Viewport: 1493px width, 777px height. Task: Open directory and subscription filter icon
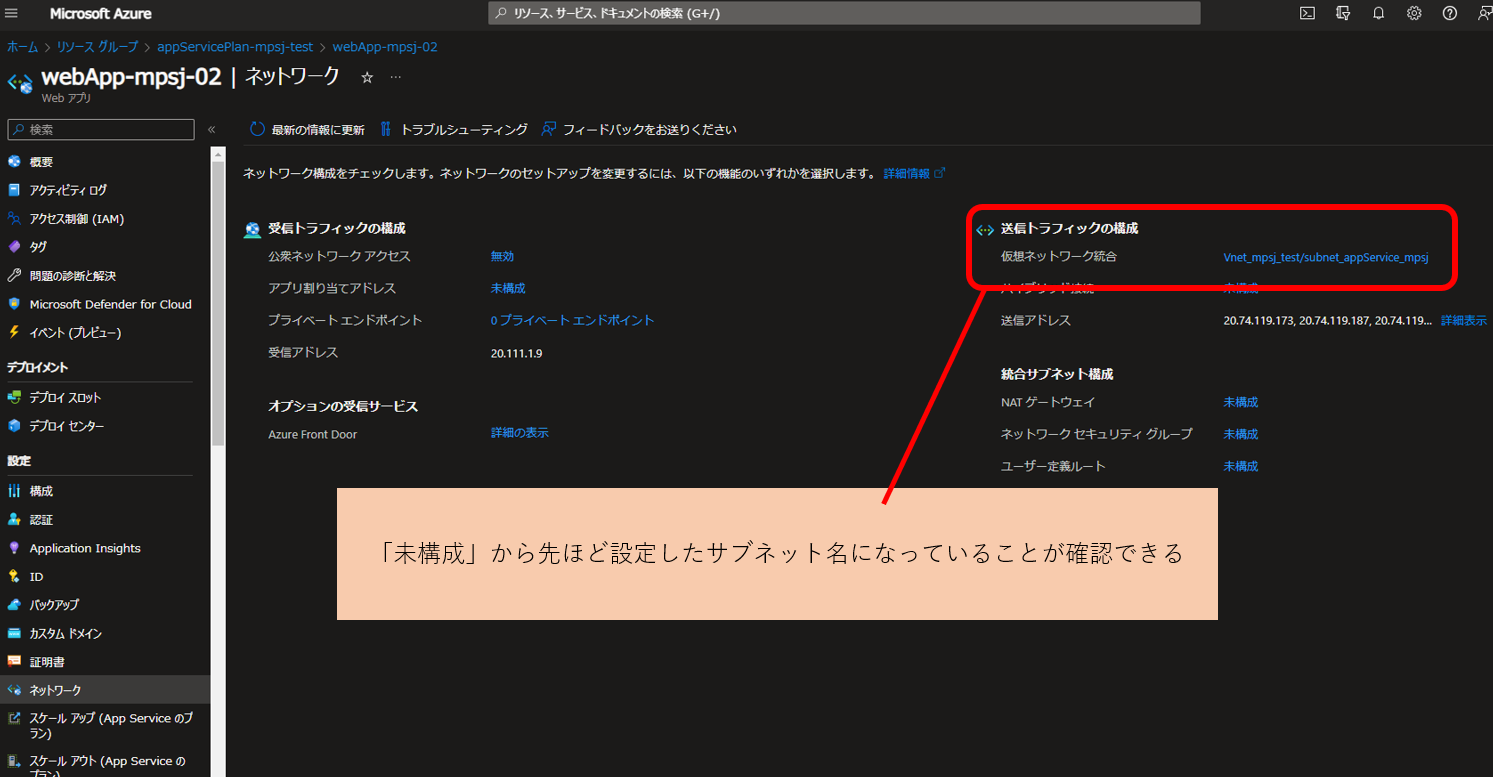pyautogui.click(x=1343, y=13)
